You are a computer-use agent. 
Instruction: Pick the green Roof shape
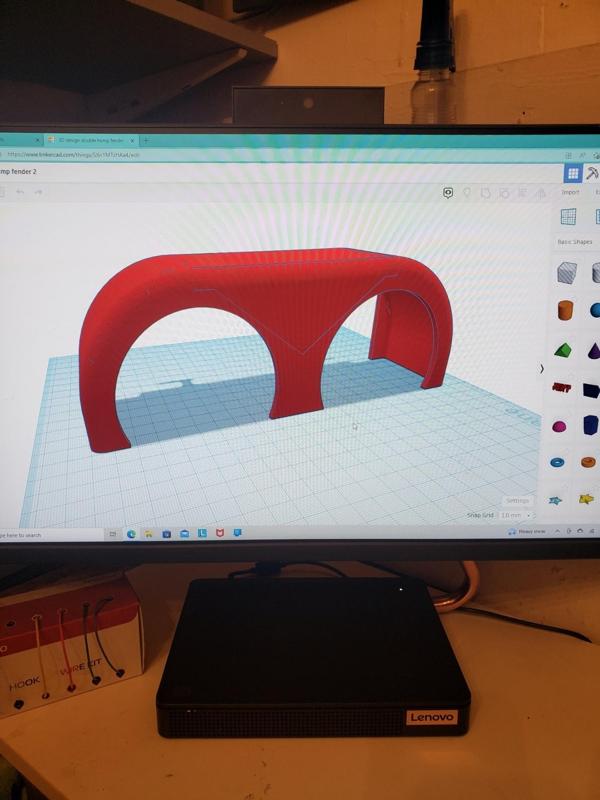(x=563, y=350)
